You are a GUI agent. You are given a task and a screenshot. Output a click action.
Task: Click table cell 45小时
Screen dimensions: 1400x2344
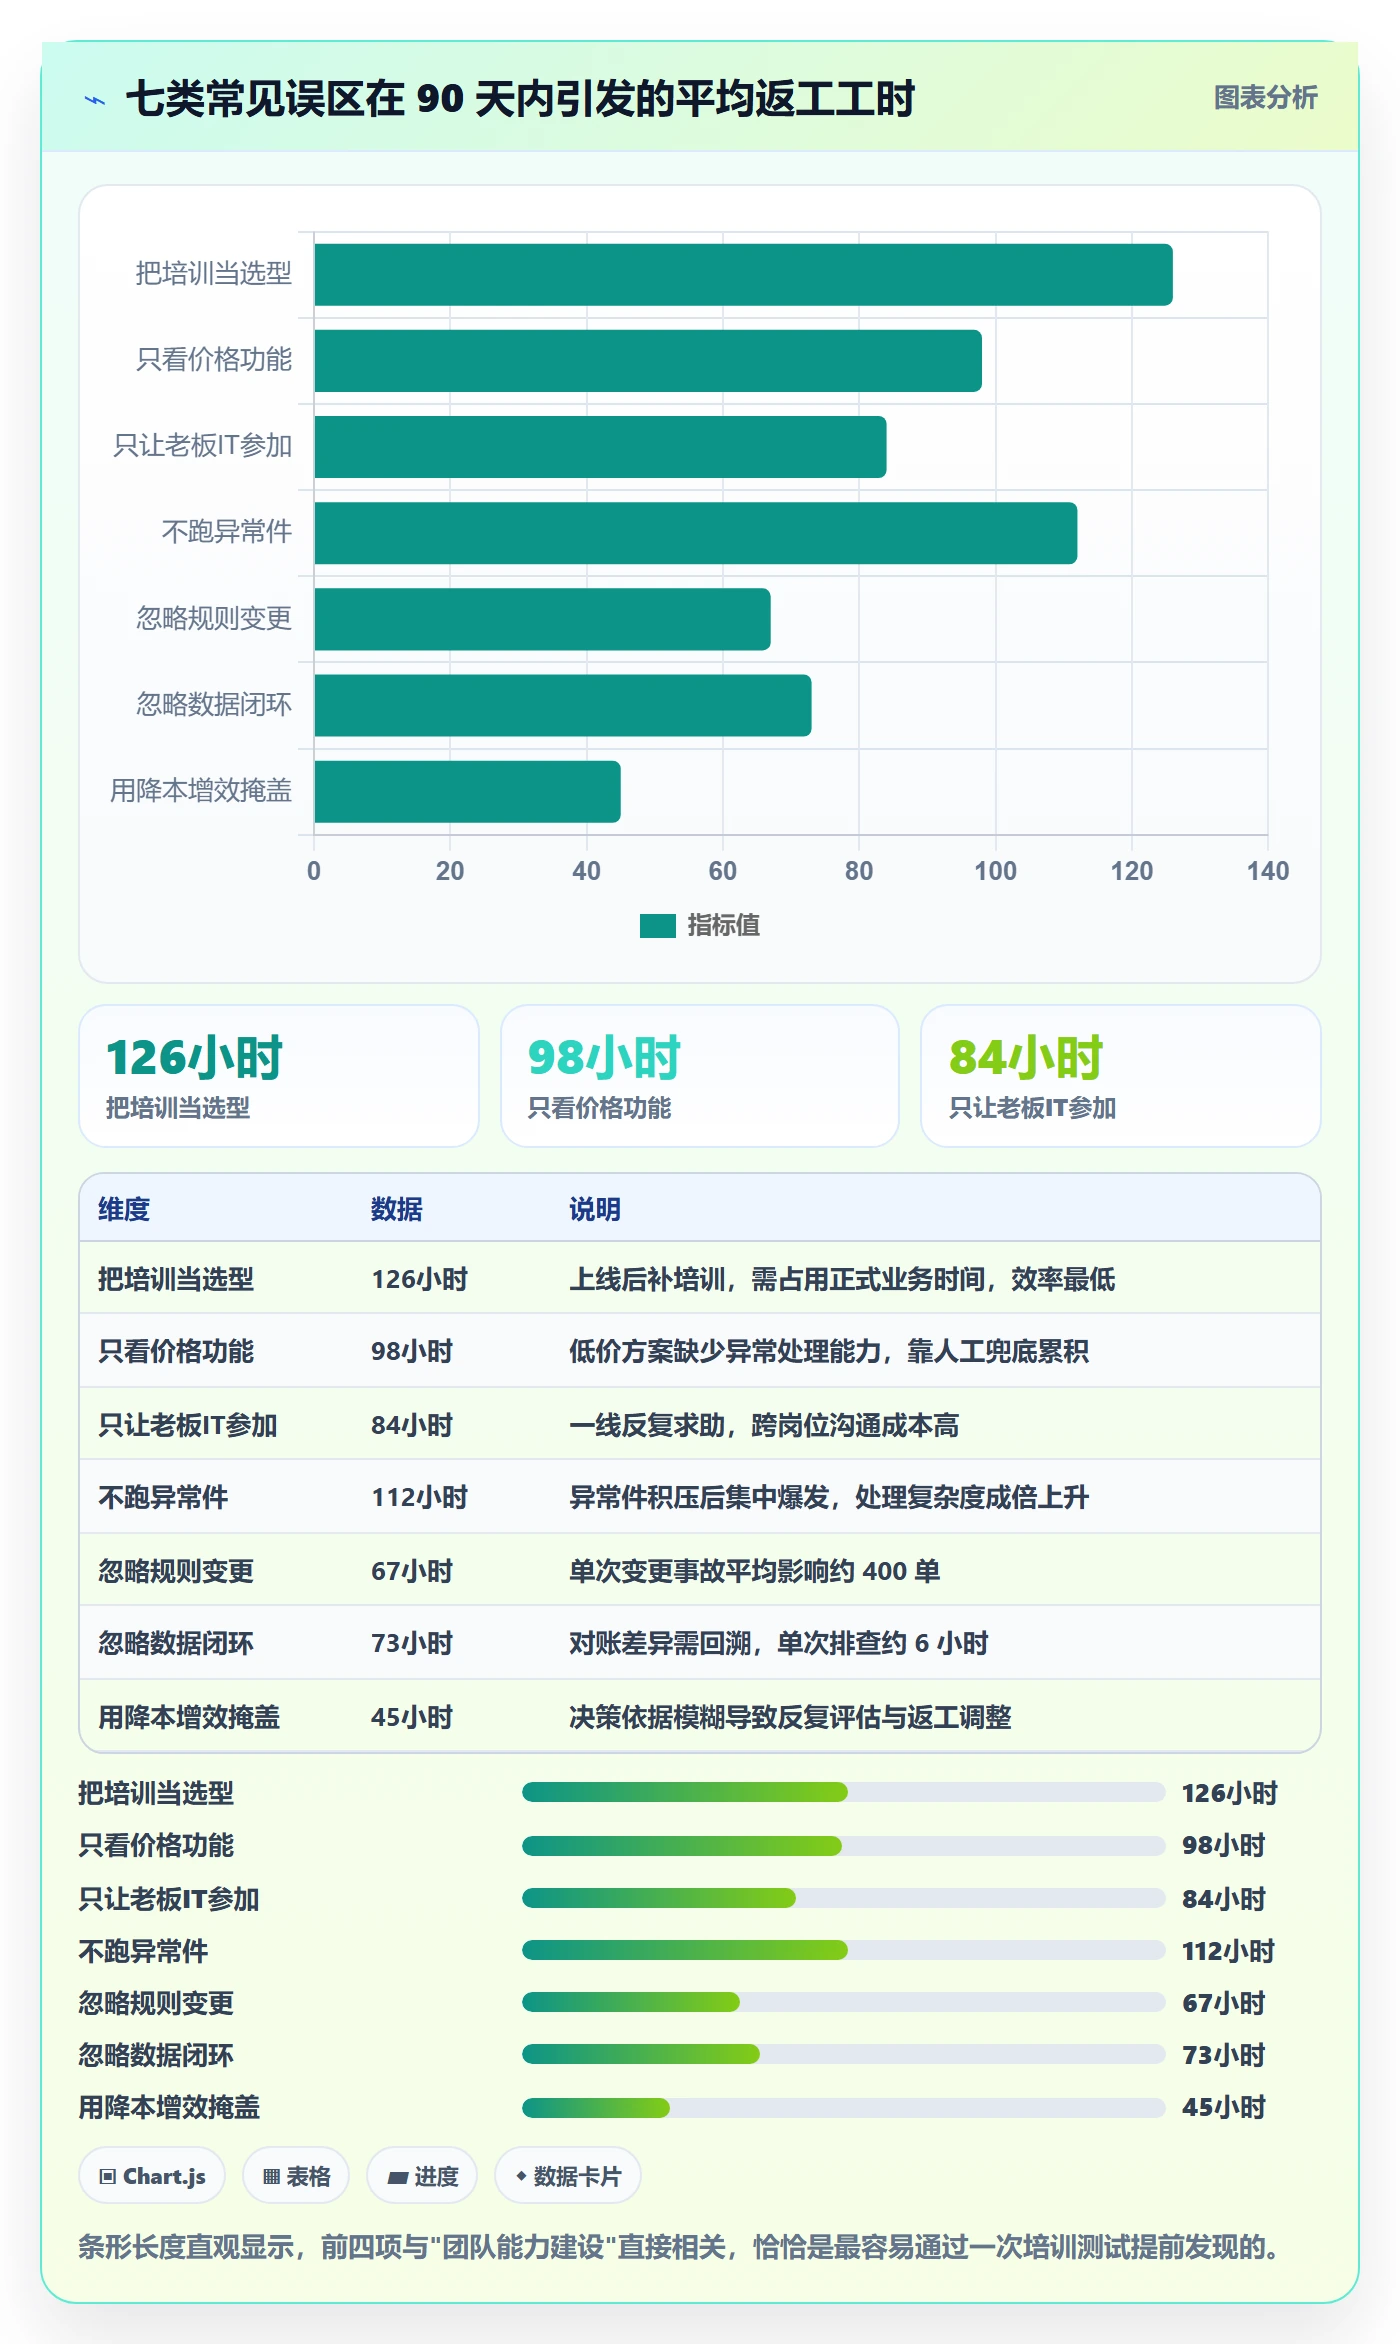(412, 1717)
